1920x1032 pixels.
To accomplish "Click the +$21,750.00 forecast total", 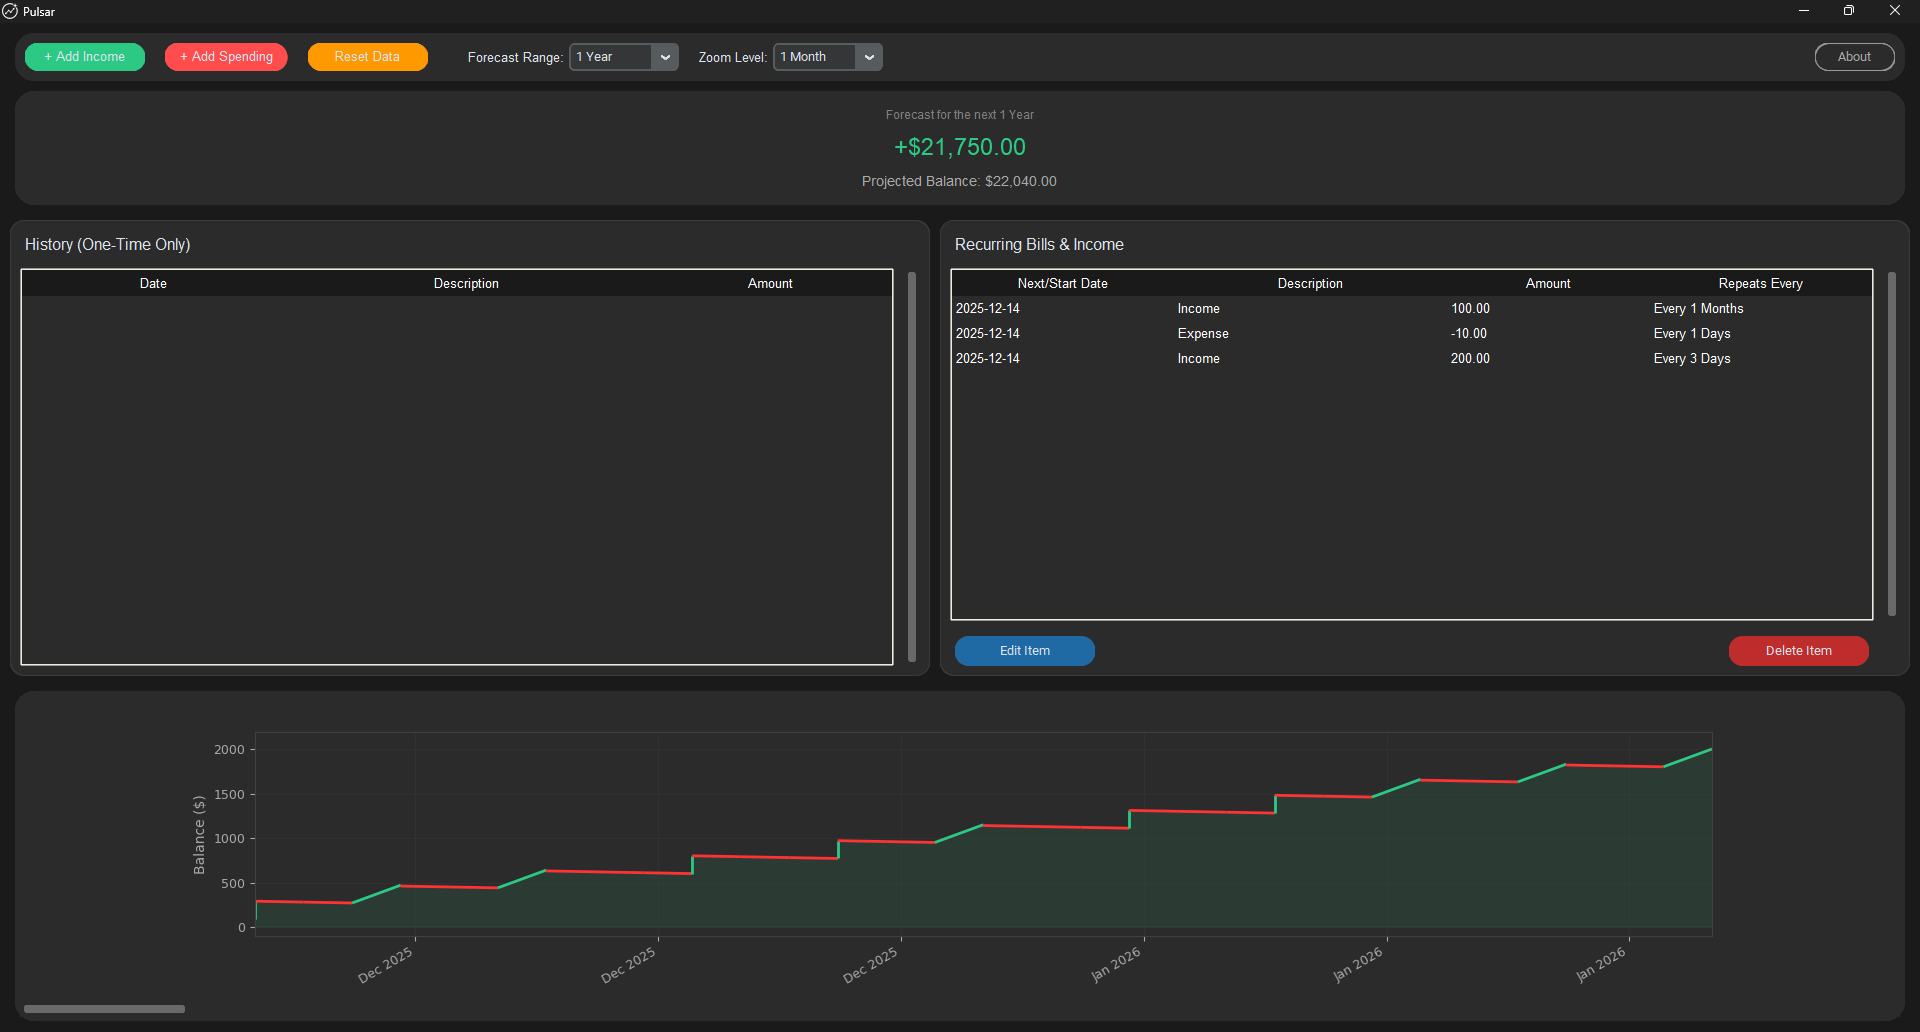I will tap(960, 147).
